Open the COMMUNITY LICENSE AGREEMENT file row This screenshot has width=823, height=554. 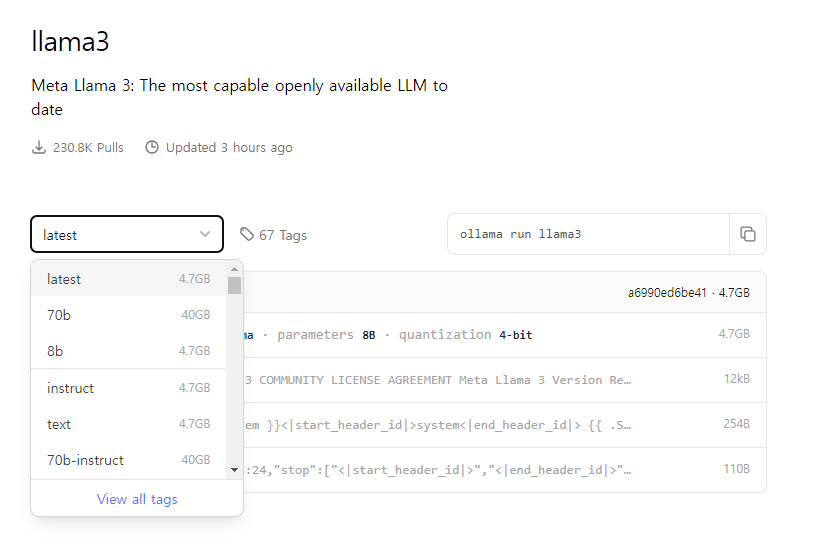(504, 380)
